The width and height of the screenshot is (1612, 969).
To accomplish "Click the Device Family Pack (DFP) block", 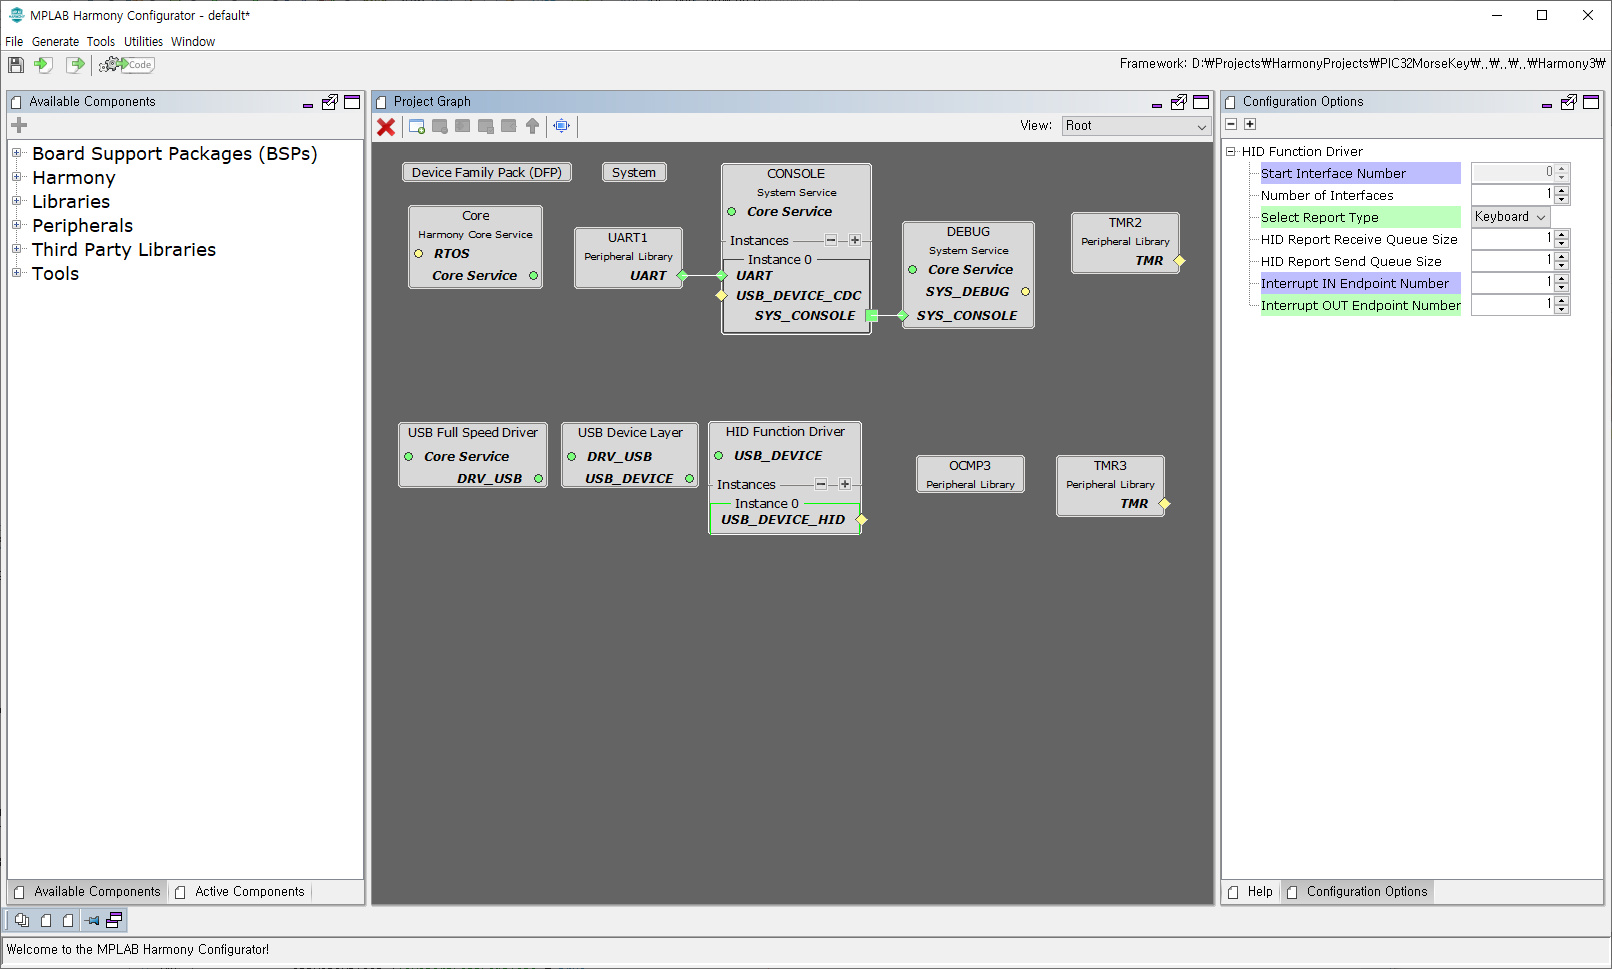I will [x=487, y=172].
